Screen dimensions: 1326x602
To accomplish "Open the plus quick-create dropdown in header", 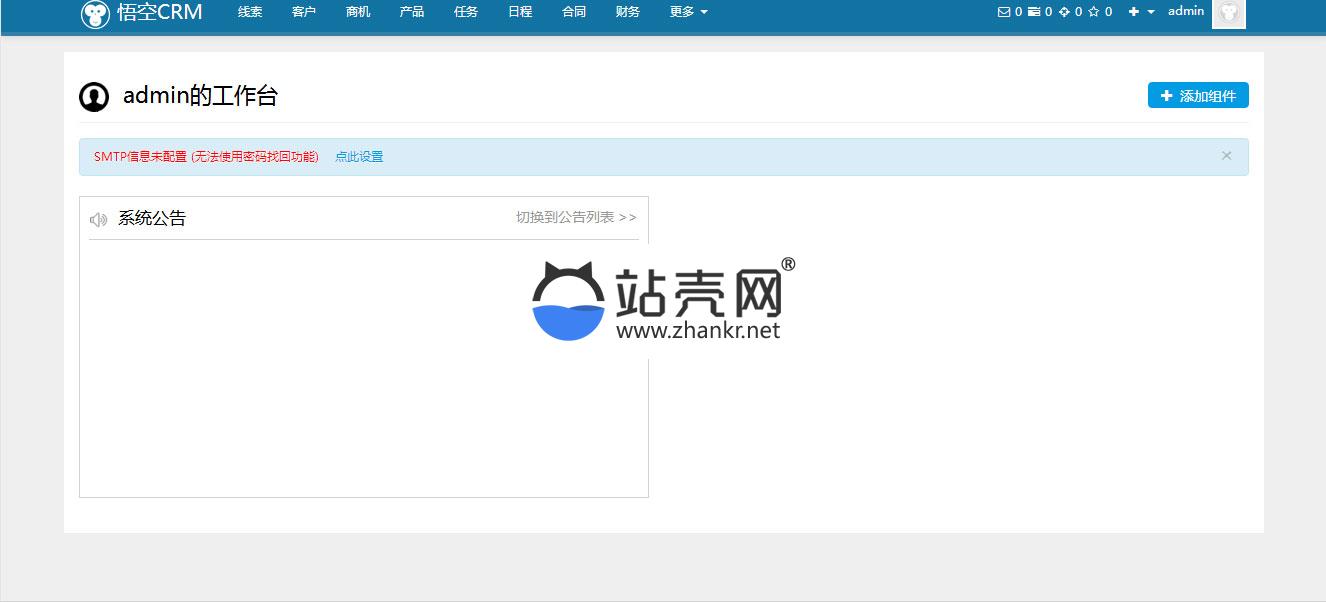I will tap(1141, 12).
